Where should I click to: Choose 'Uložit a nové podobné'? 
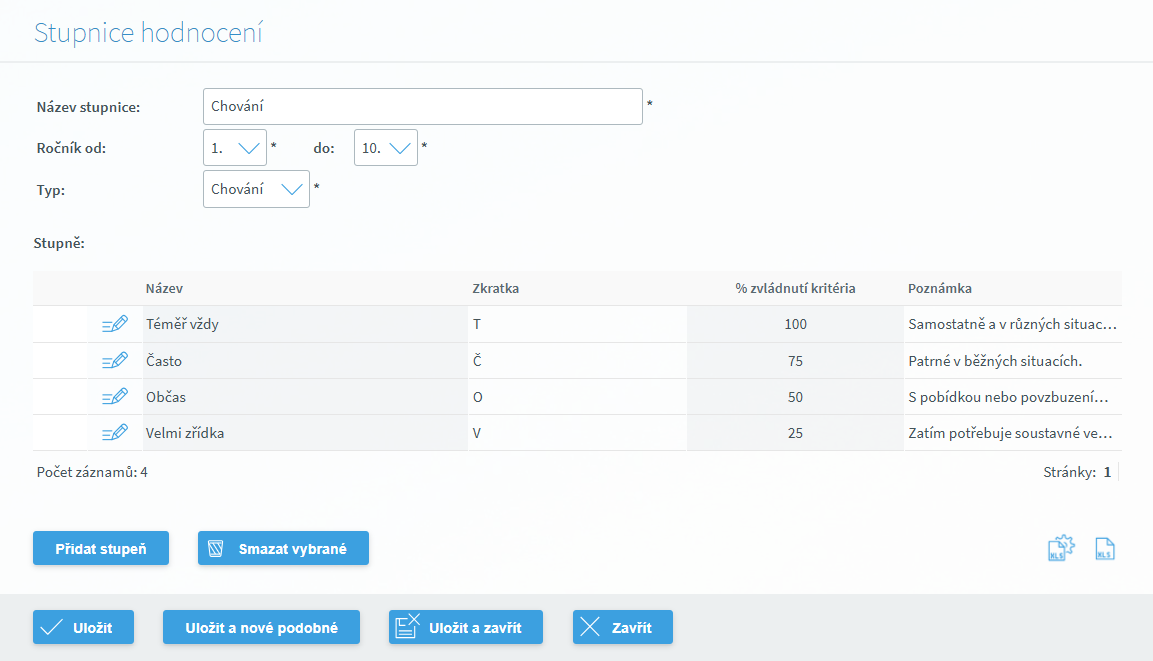point(262,627)
